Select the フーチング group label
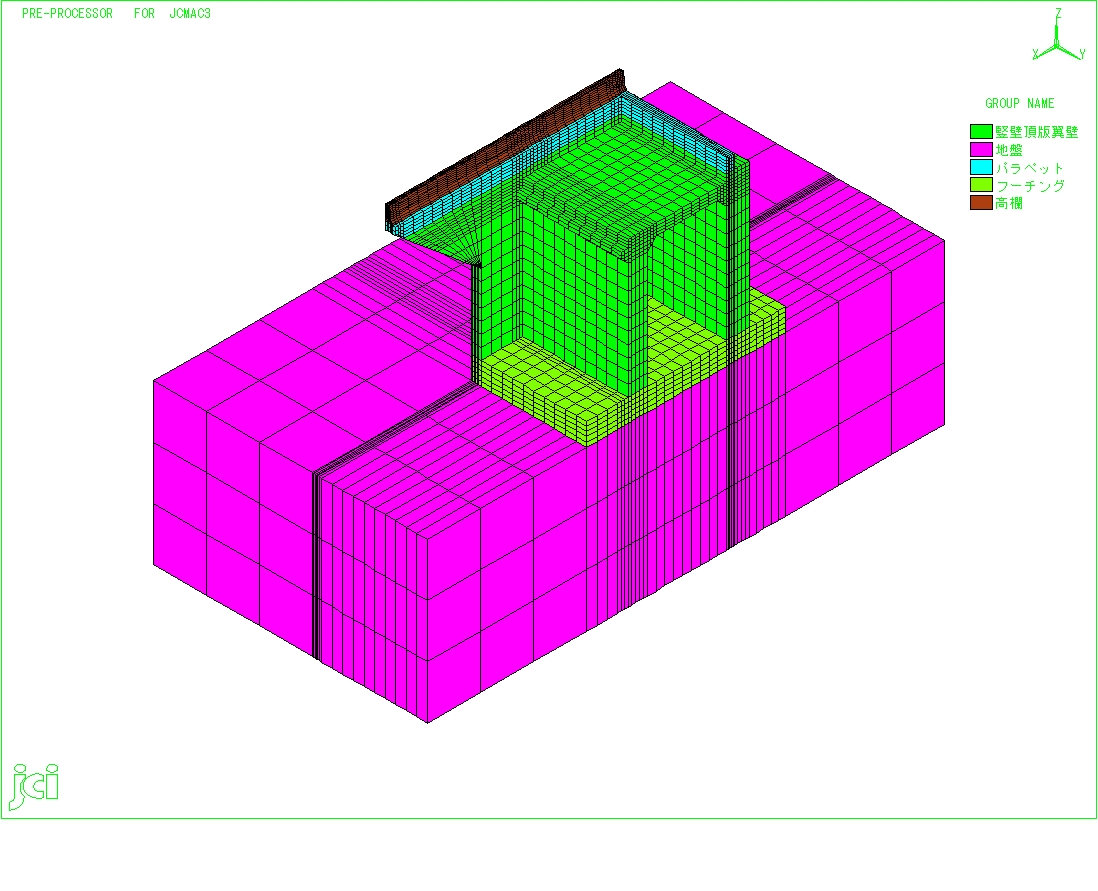1098x891 pixels. pyautogui.click(x=1029, y=186)
